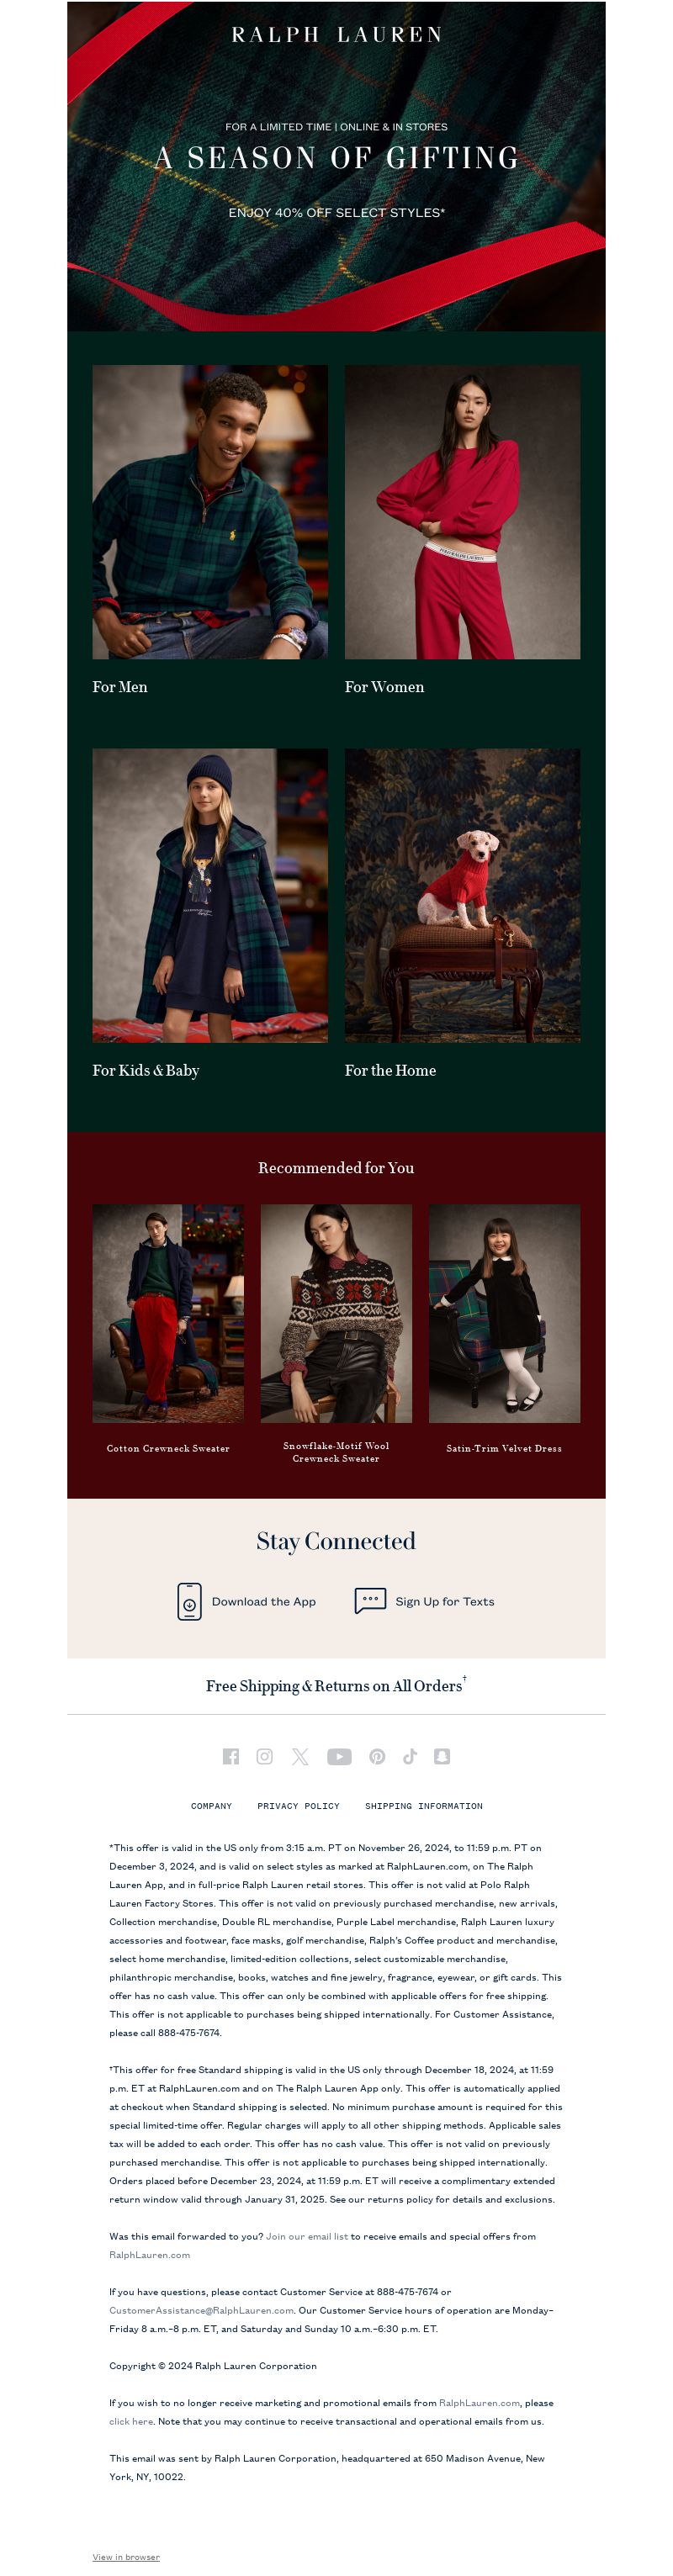Screen dimensions: 673x2576
Task: Open the Facebook social icon
Action: point(231,1756)
